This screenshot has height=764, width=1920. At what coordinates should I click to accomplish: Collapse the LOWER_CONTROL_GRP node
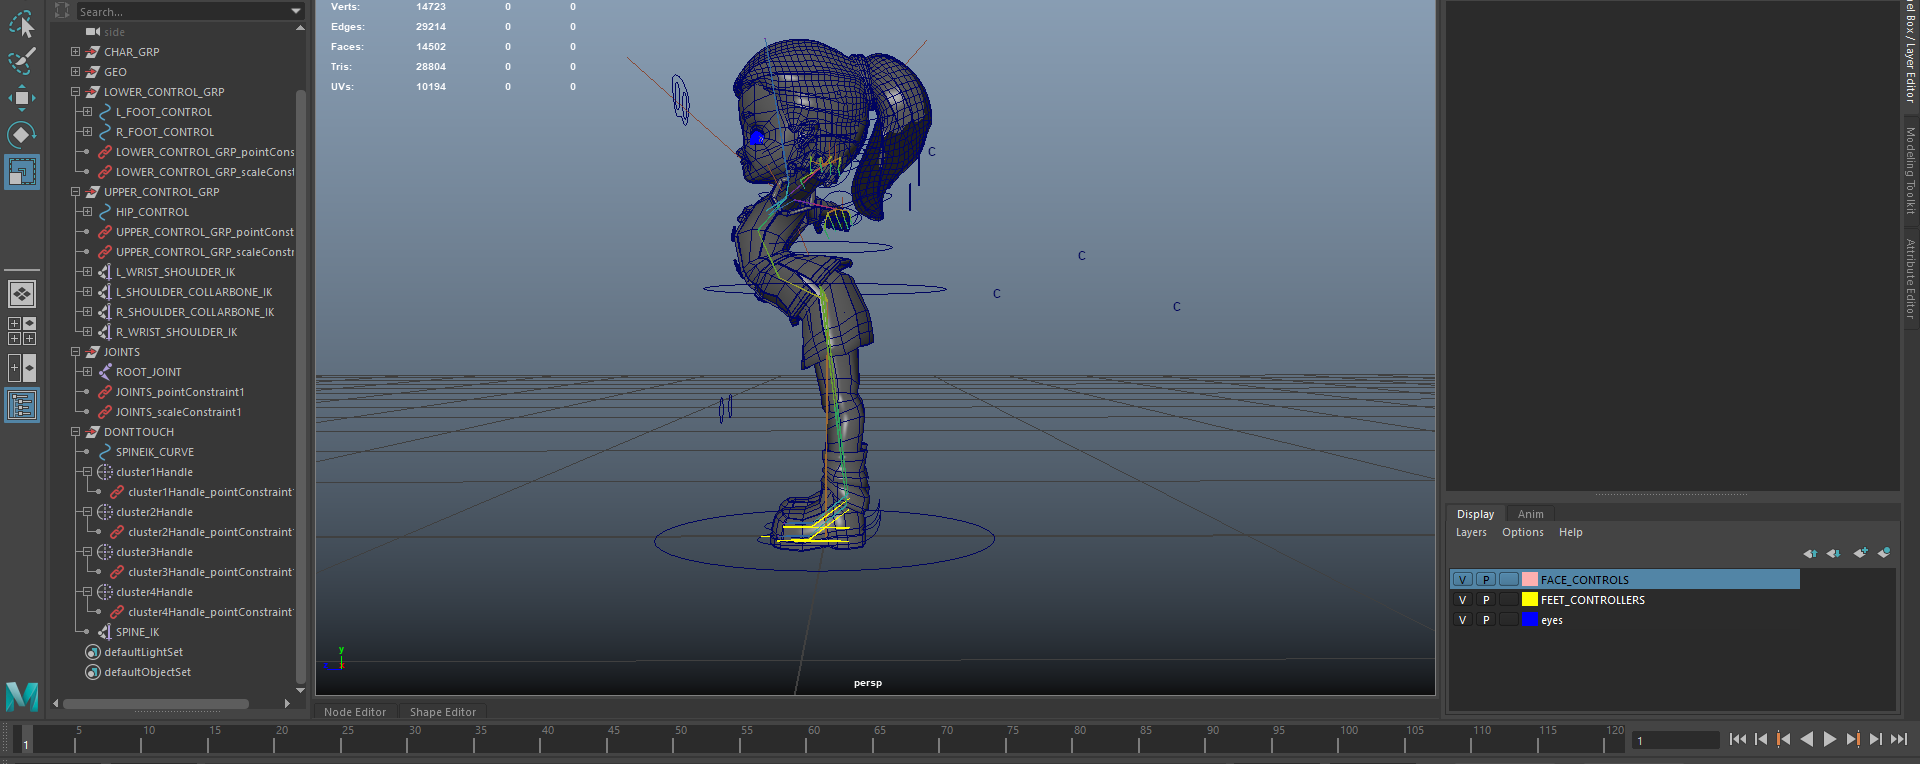click(x=75, y=92)
